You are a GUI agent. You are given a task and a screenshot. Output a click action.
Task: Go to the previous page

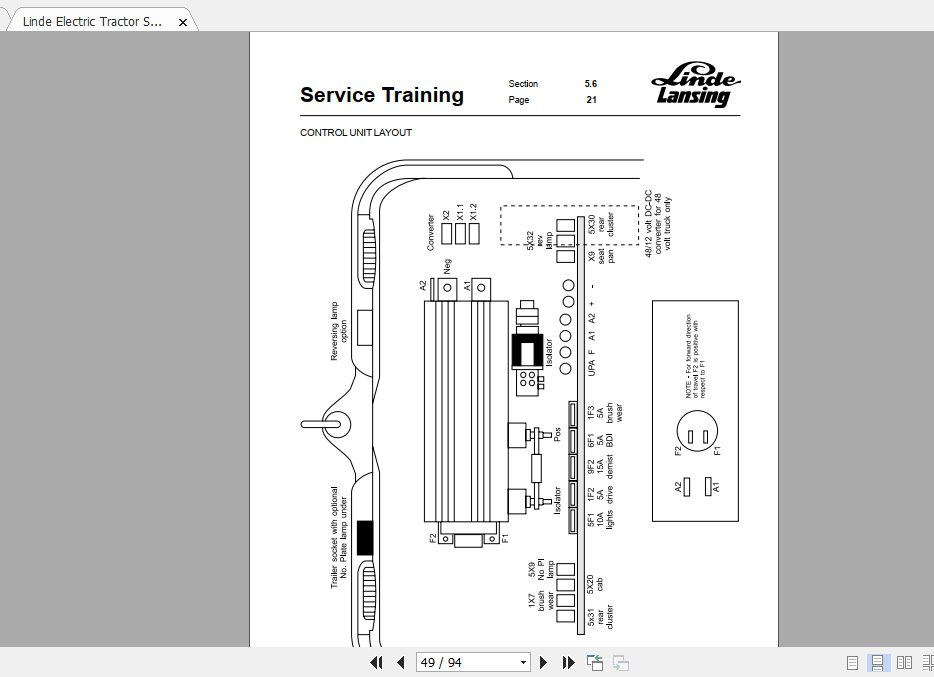click(x=401, y=662)
